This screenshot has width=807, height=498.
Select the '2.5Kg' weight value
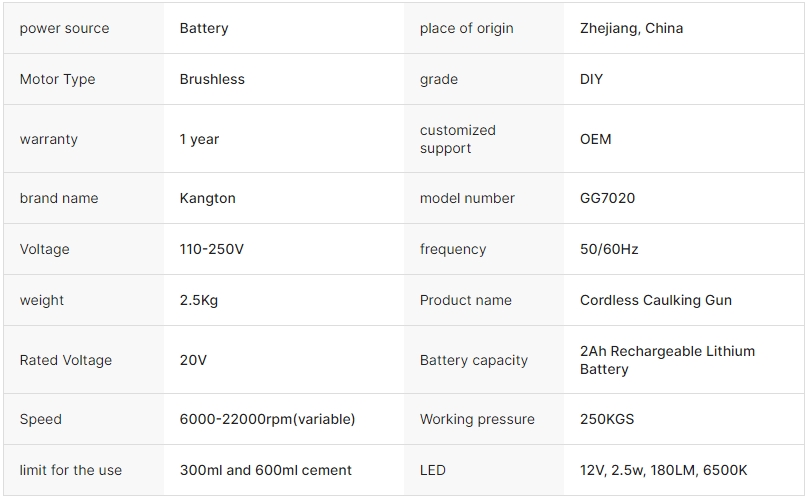tap(198, 300)
